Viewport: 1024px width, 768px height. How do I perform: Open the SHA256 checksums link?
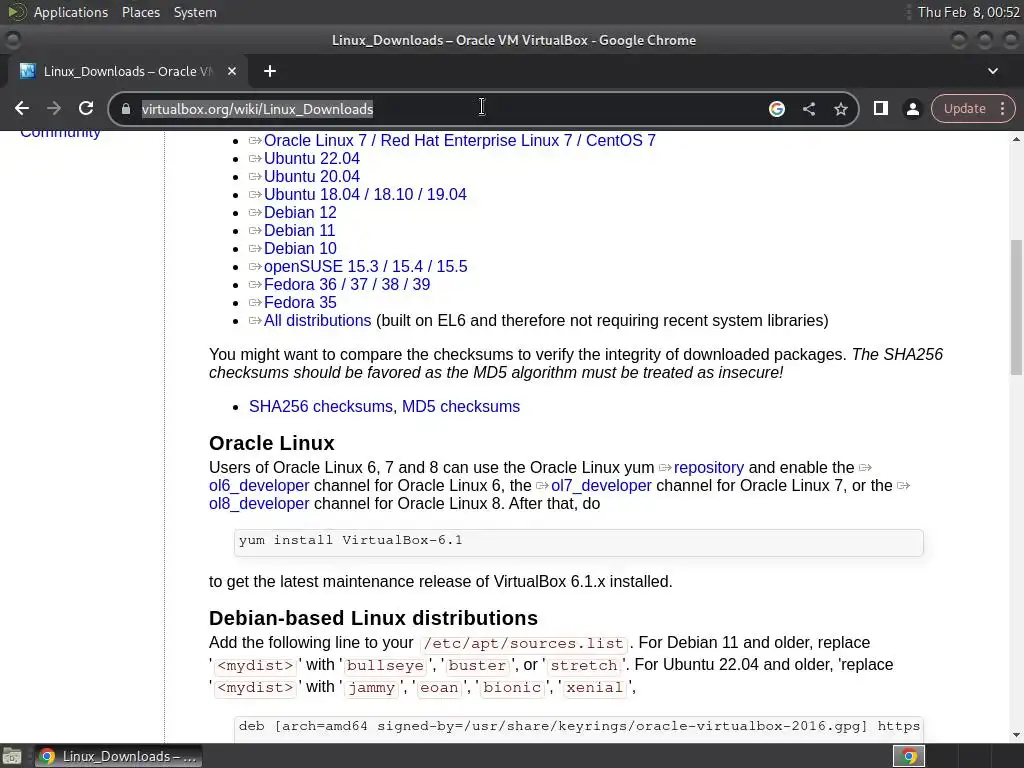(x=321, y=406)
